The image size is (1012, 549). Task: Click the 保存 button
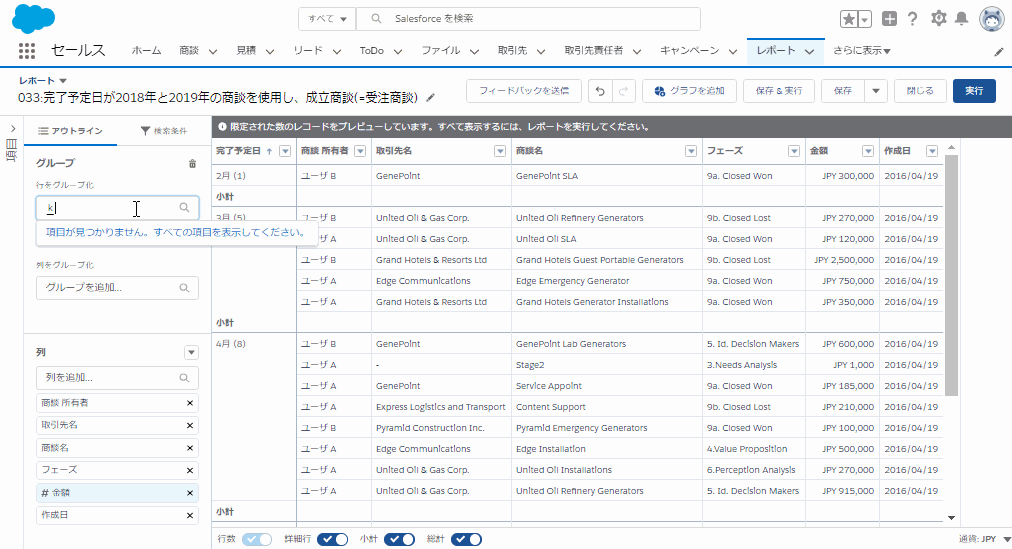[x=843, y=91]
